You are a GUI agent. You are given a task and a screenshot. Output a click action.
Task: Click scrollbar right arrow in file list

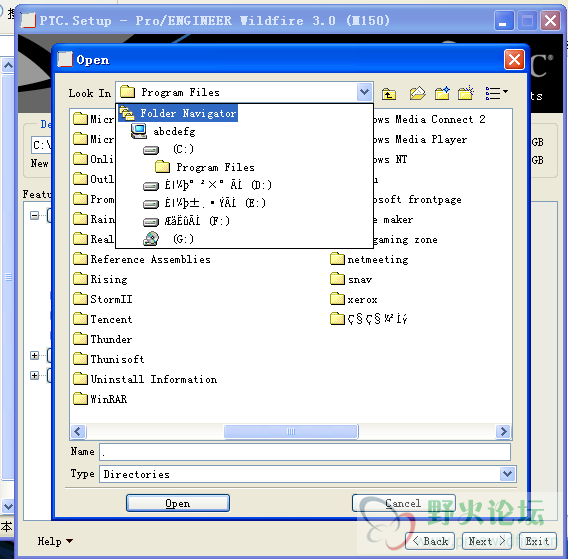(503, 431)
